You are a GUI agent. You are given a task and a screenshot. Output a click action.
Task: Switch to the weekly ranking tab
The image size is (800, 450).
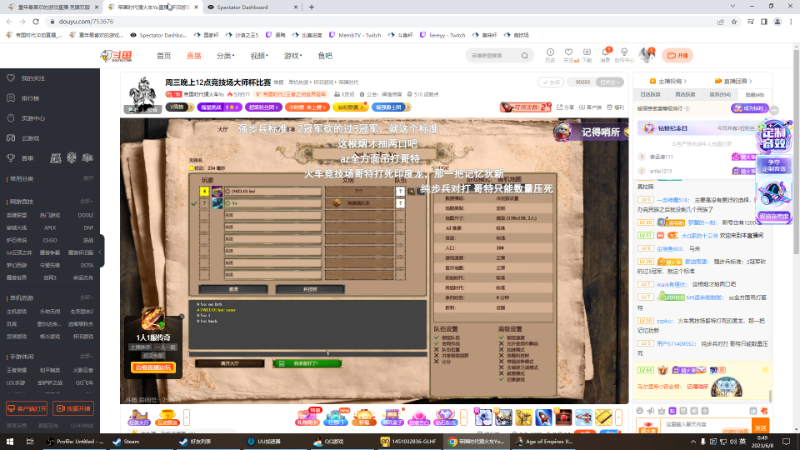(685, 95)
